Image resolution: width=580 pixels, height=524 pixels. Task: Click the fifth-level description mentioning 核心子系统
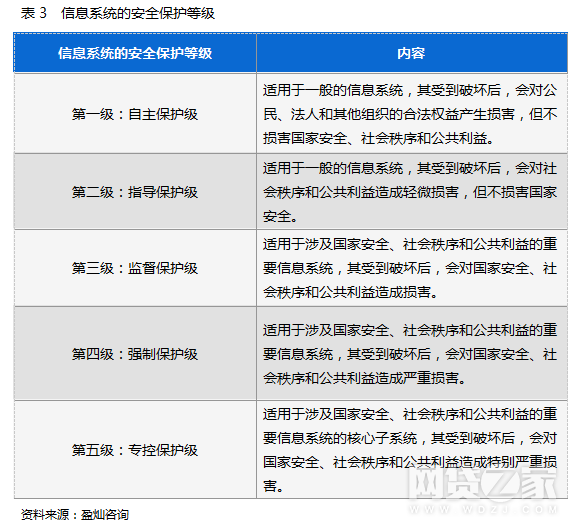point(410,450)
